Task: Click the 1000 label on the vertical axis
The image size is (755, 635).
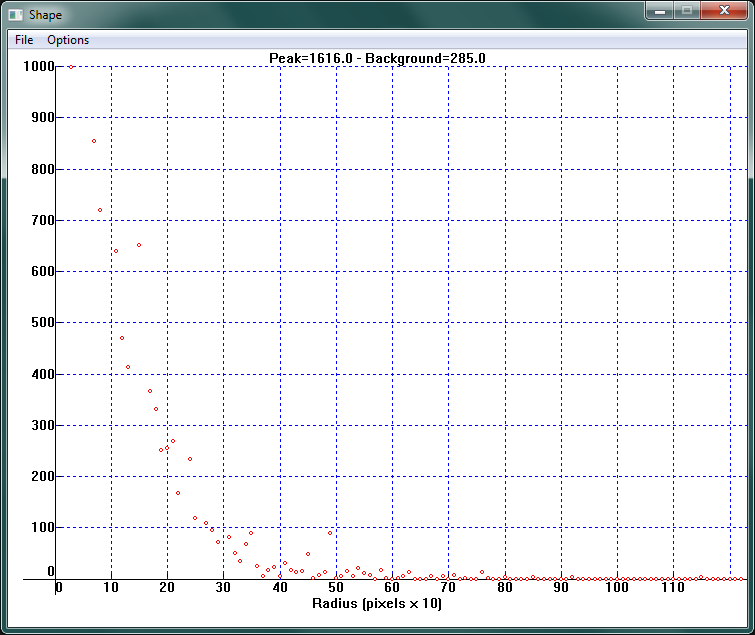Action: point(39,67)
